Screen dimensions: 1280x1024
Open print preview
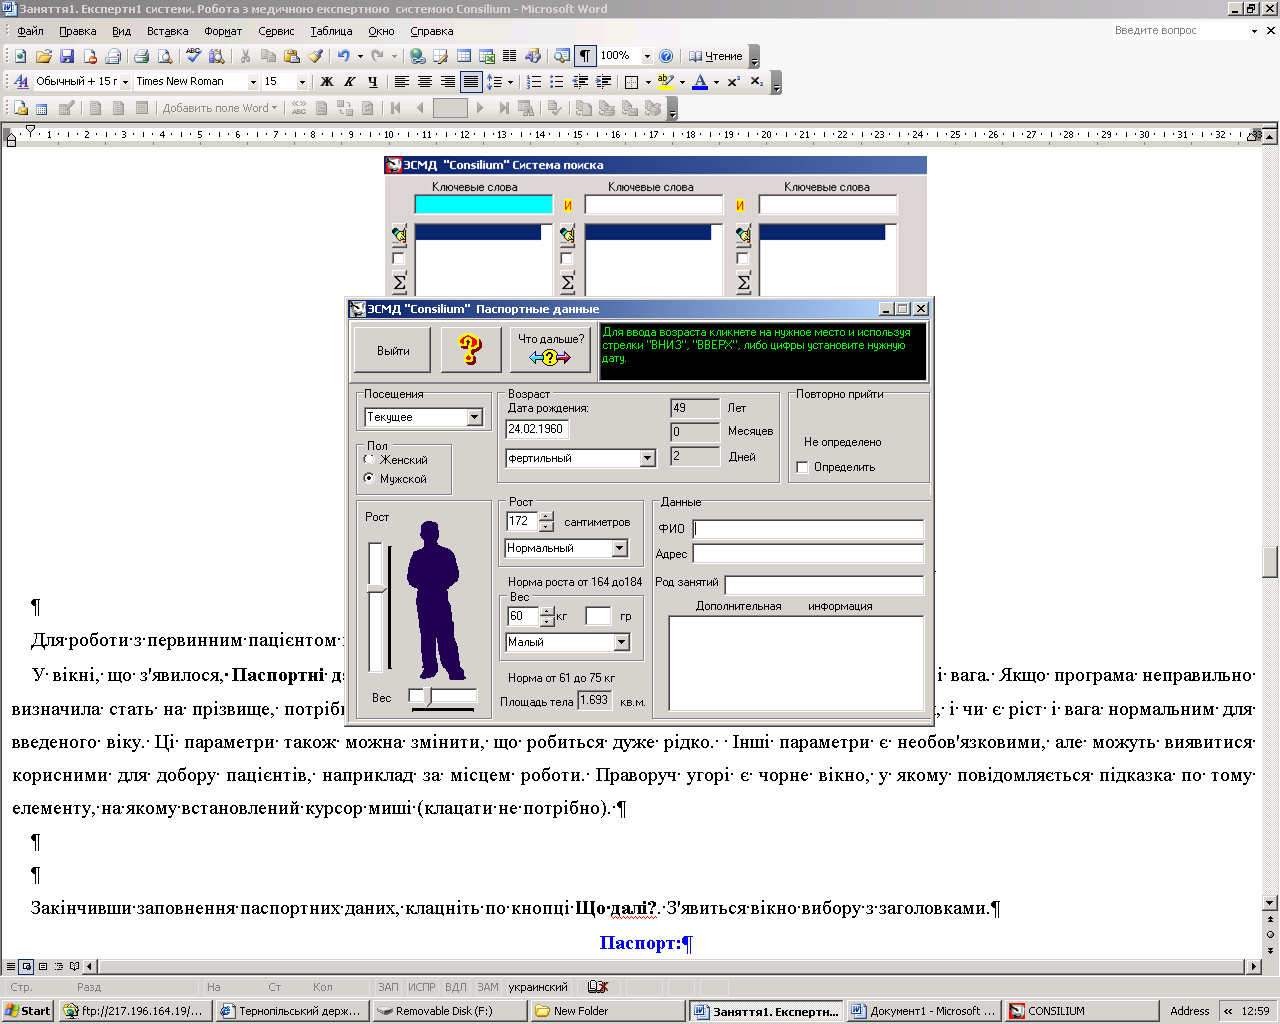pos(164,56)
